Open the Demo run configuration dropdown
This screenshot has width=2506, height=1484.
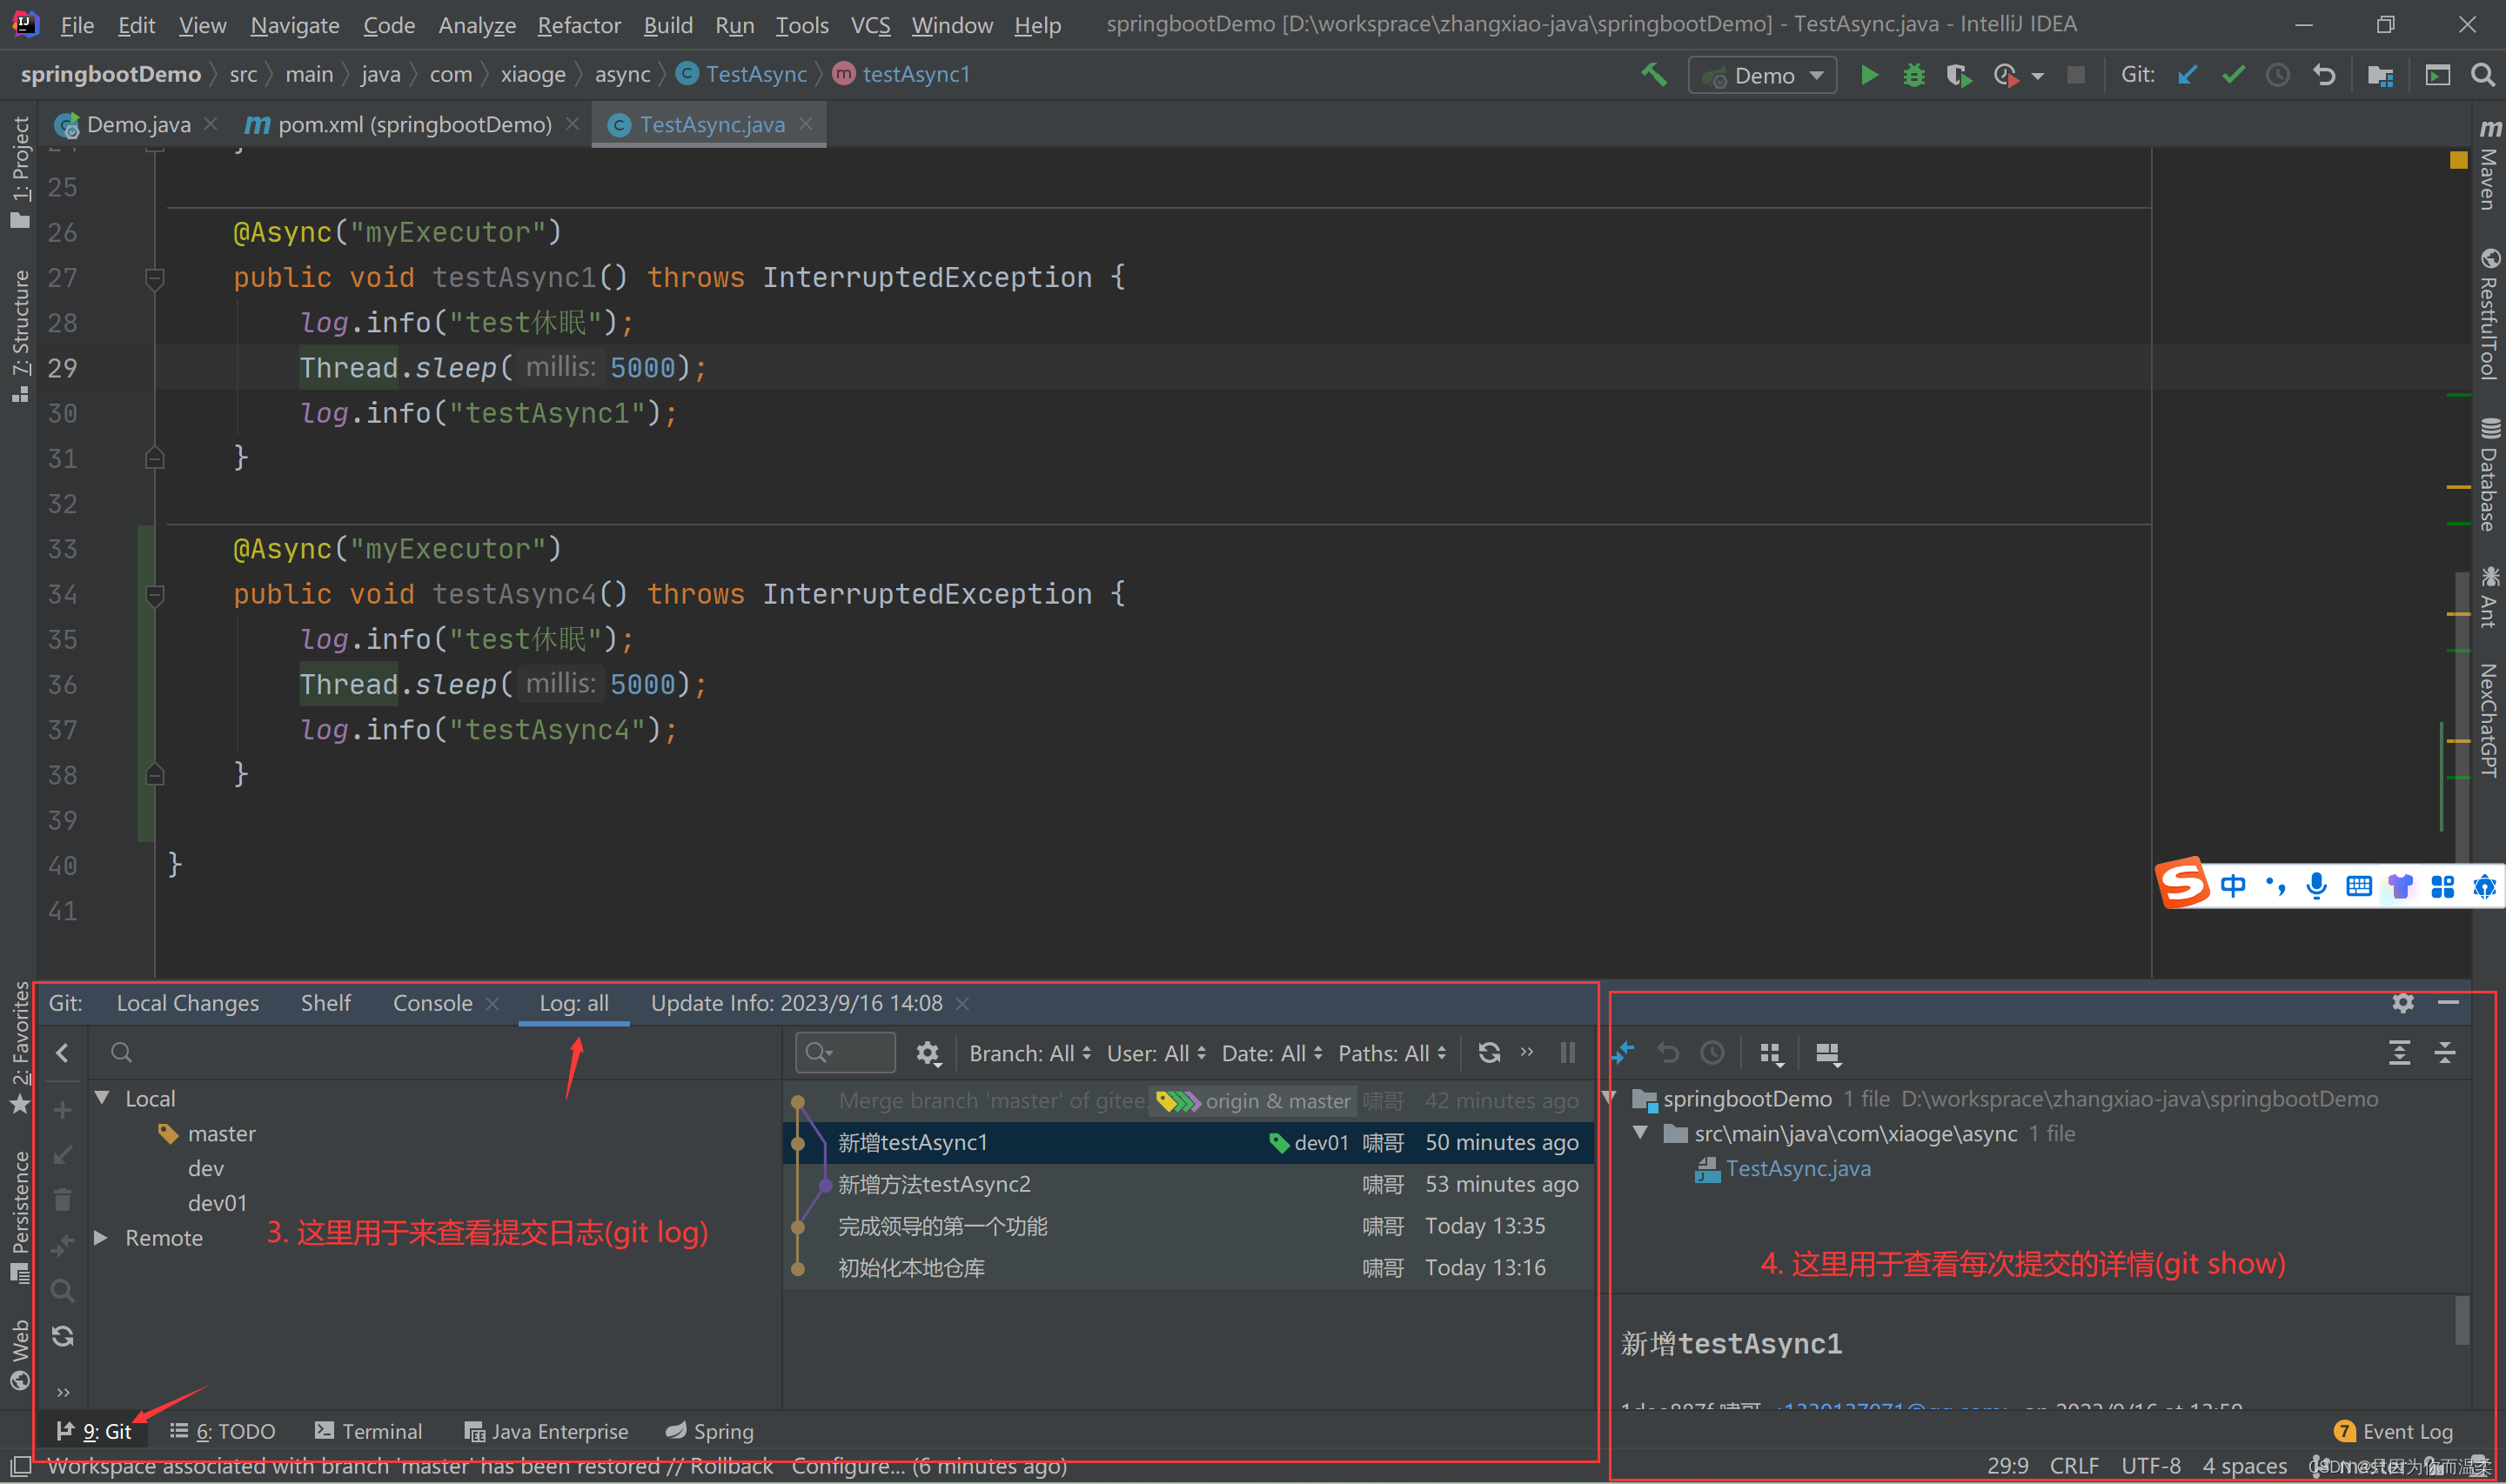coord(1762,76)
